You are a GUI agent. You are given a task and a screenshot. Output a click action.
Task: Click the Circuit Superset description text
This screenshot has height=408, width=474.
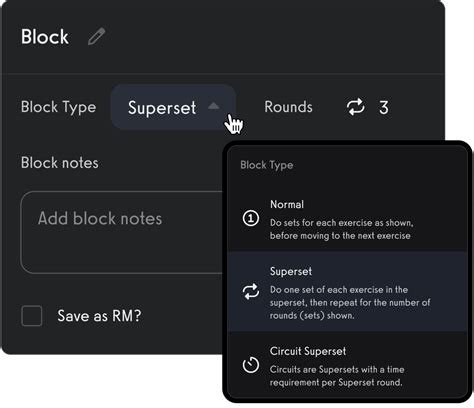point(337,376)
